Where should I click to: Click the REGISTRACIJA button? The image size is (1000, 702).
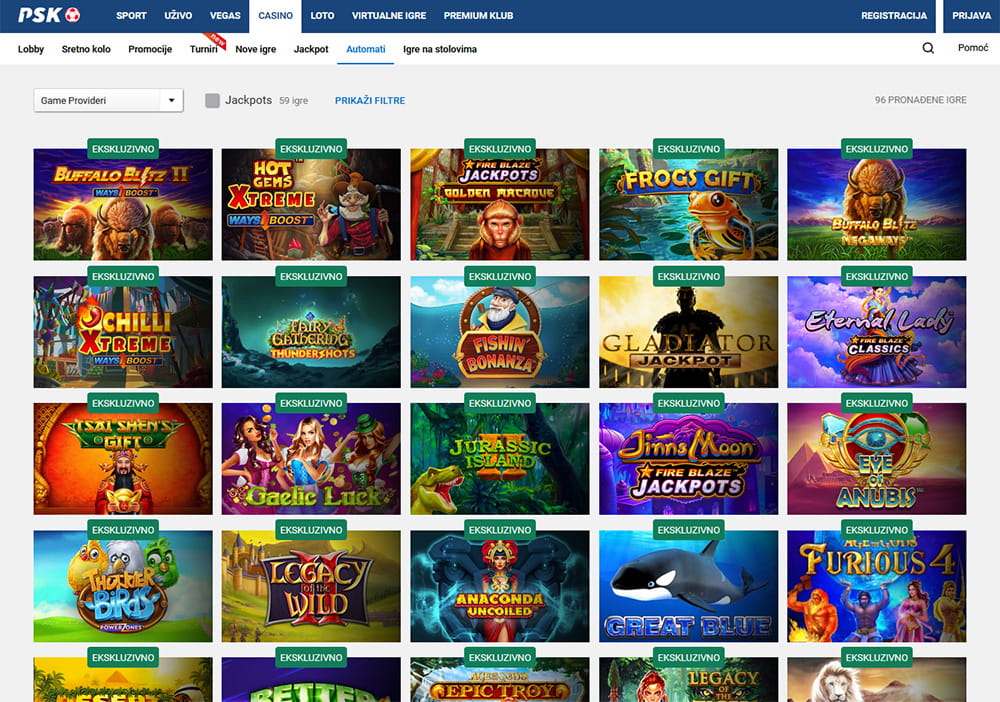tap(894, 16)
